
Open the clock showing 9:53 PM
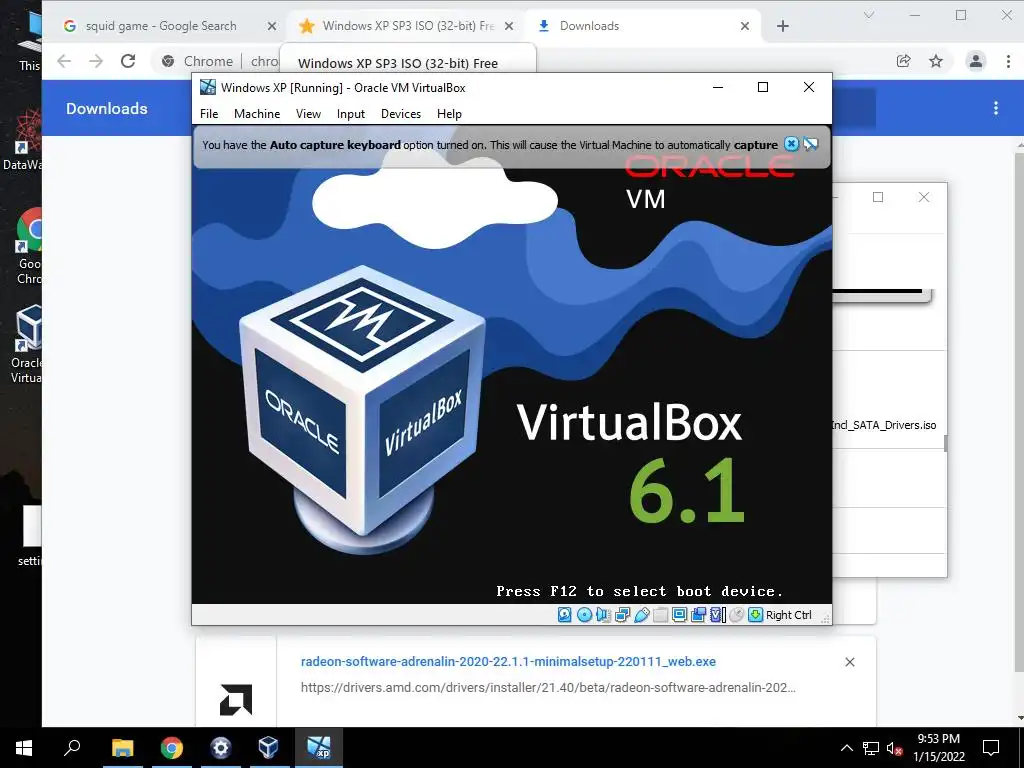938,748
